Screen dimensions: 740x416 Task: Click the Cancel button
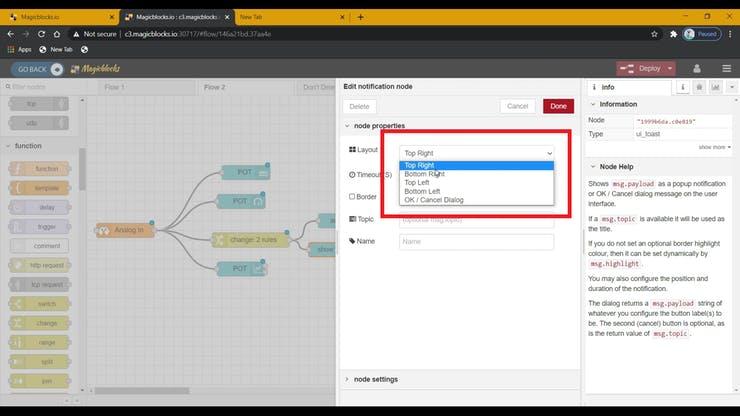[x=517, y=106]
